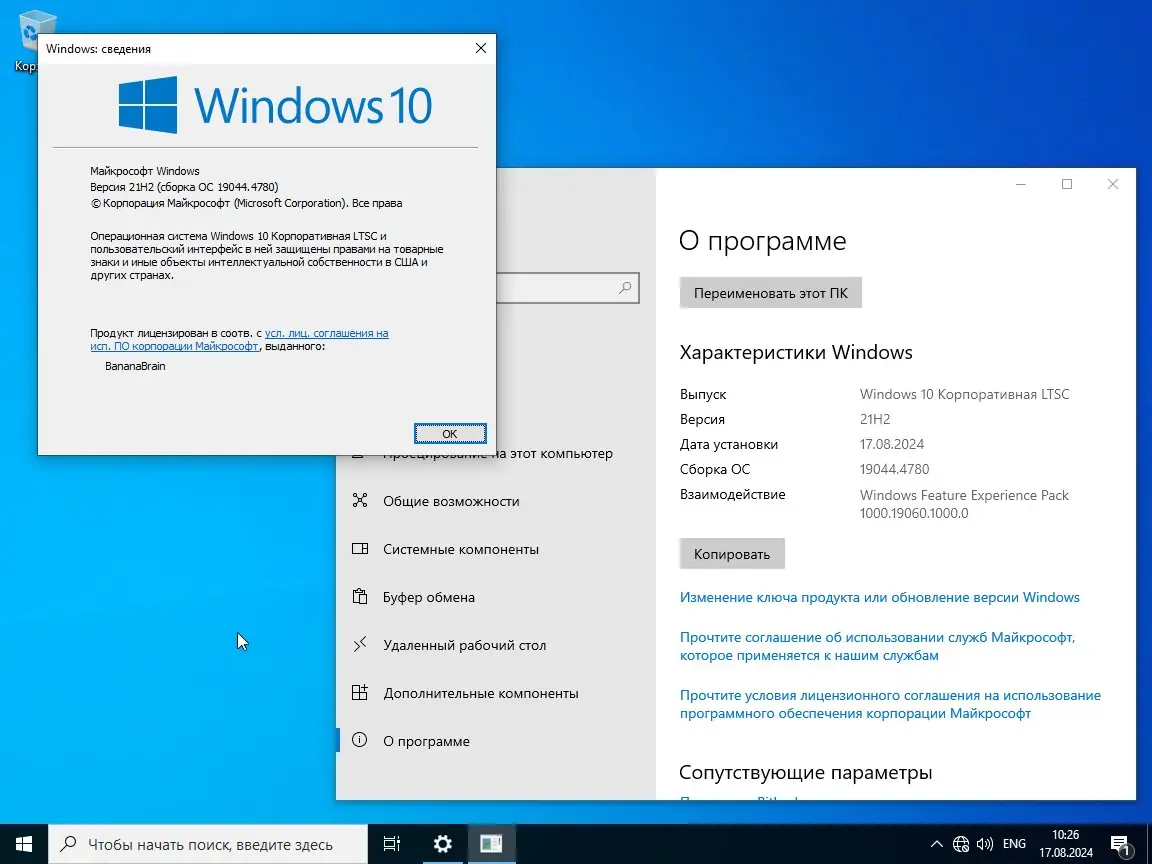Select Системные компоненты in sidebar
Screen dimensions: 1152x864
coord(495,549)
